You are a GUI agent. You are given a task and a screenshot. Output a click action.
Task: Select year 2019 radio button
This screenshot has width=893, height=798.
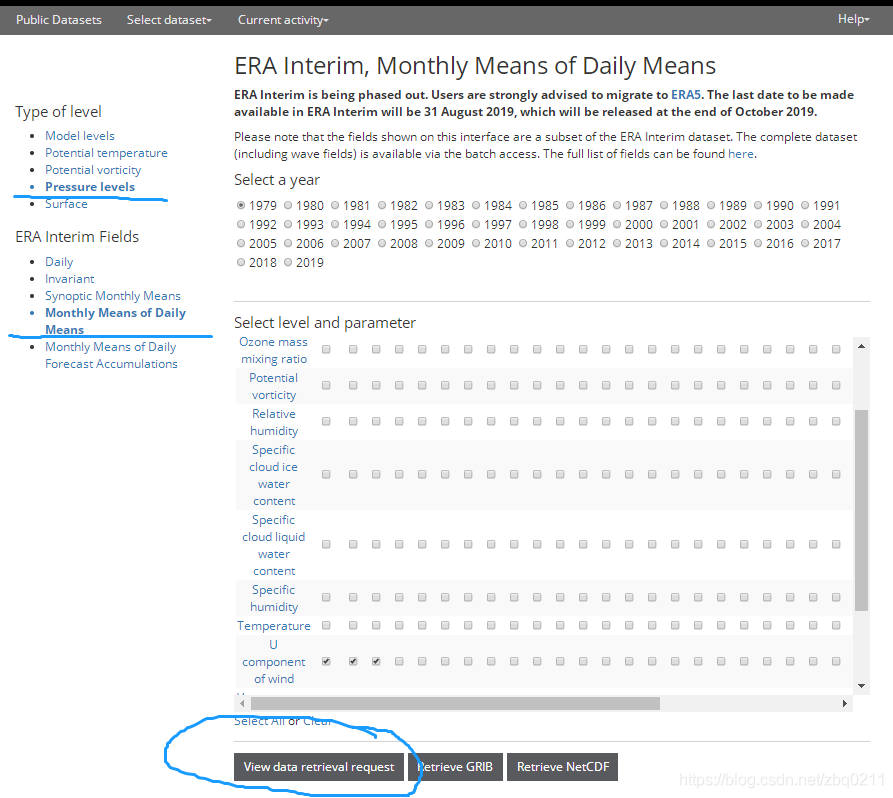[x=288, y=263]
